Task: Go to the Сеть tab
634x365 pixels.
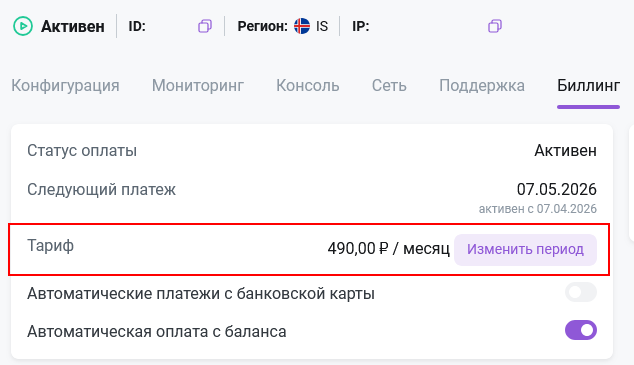Action: point(389,86)
